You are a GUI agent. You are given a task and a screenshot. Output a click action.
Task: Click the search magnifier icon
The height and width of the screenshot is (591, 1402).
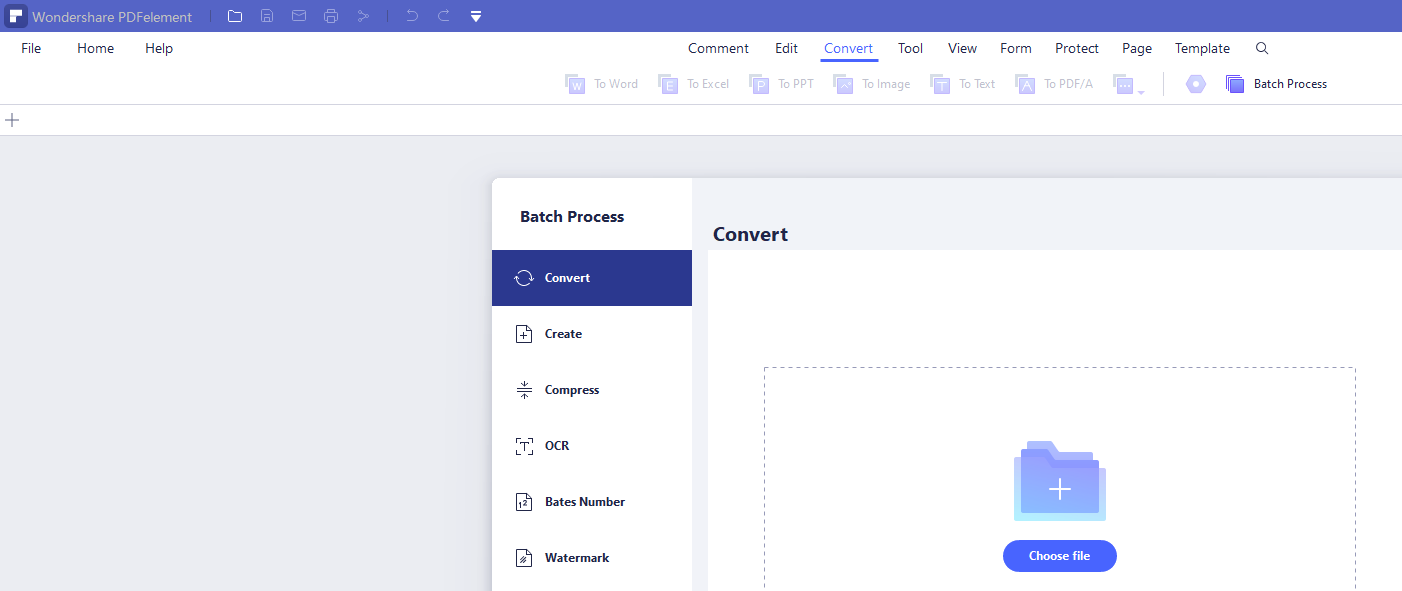click(1262, 48)
